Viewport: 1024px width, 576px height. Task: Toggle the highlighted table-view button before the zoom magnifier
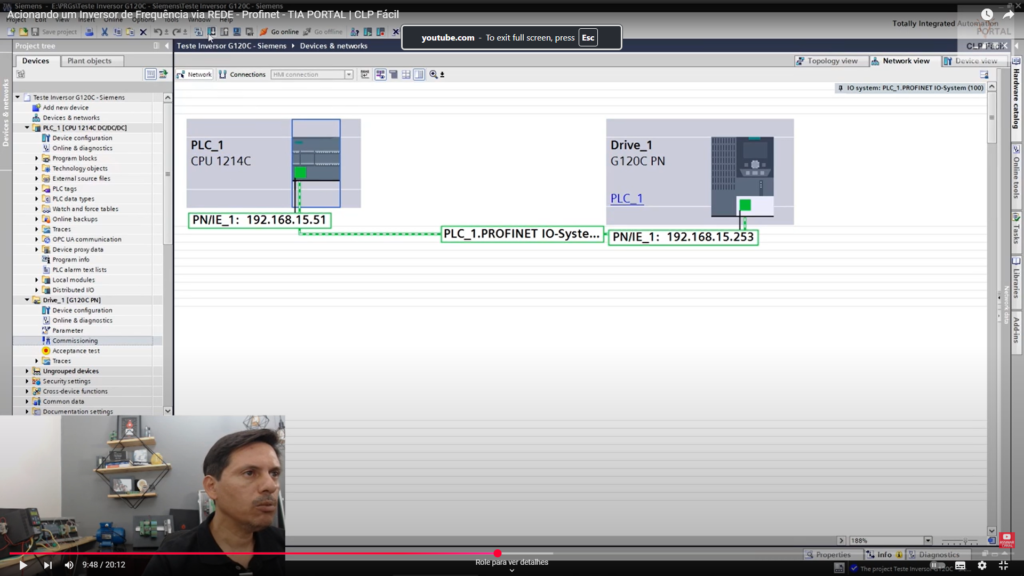(419, 74)
